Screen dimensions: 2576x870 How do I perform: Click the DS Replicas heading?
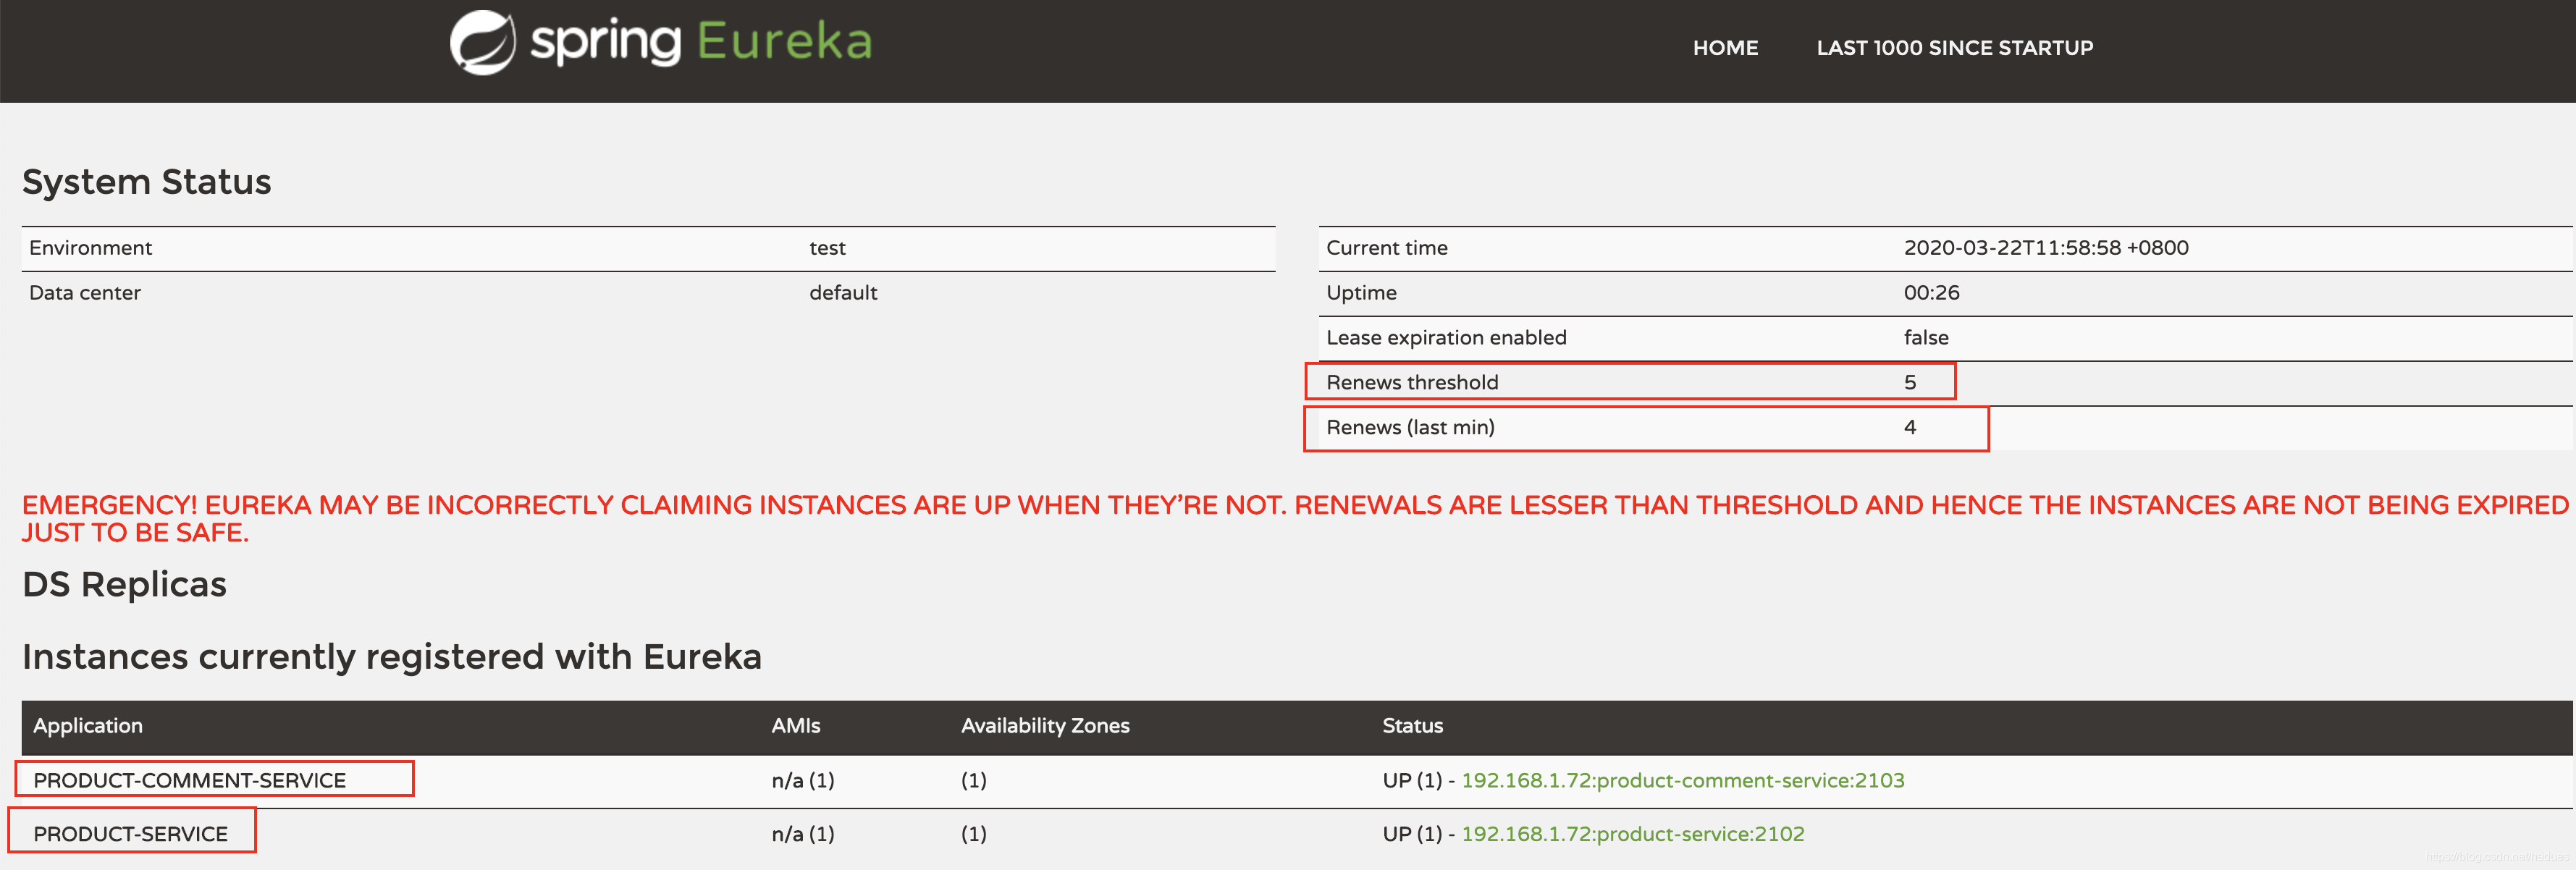(x=124, y=585)
